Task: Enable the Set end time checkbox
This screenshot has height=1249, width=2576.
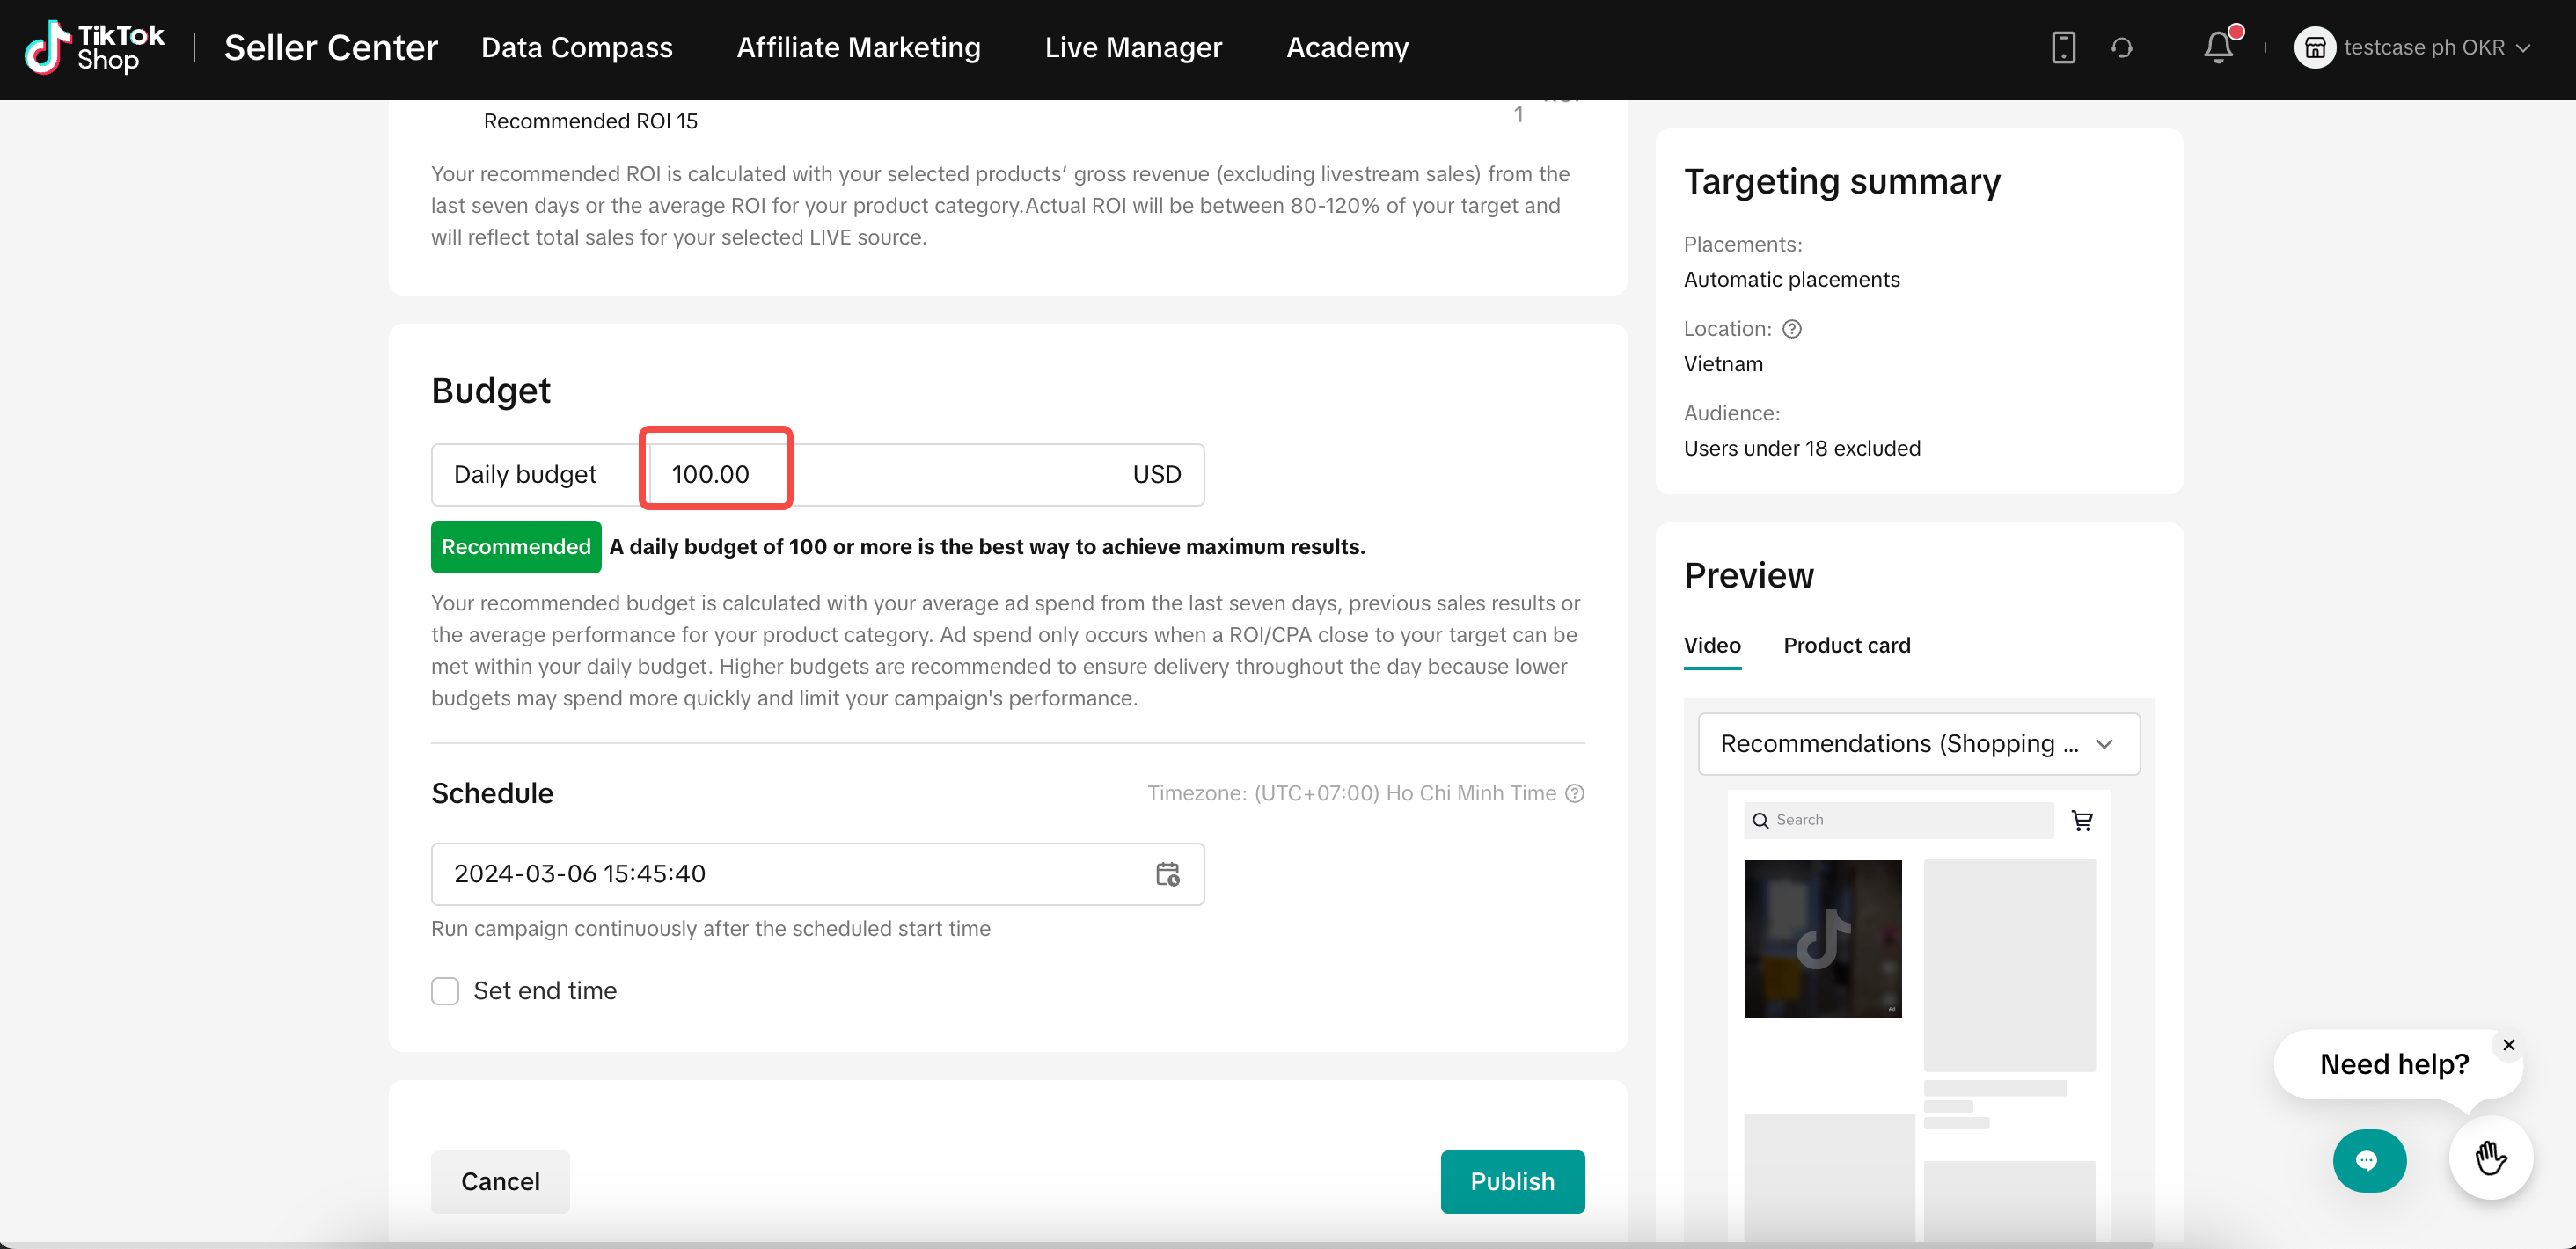Action: (445, 991)
